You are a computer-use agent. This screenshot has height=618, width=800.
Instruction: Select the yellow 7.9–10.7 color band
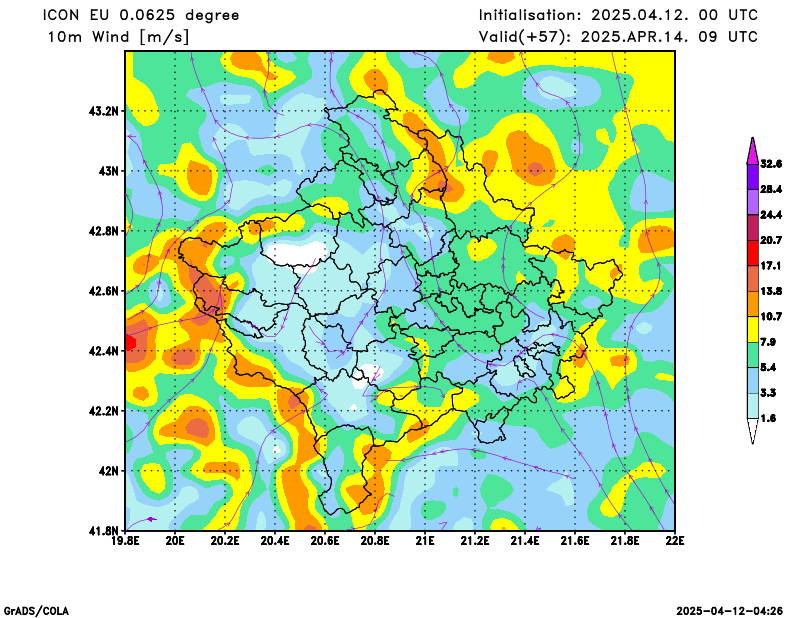753,330
